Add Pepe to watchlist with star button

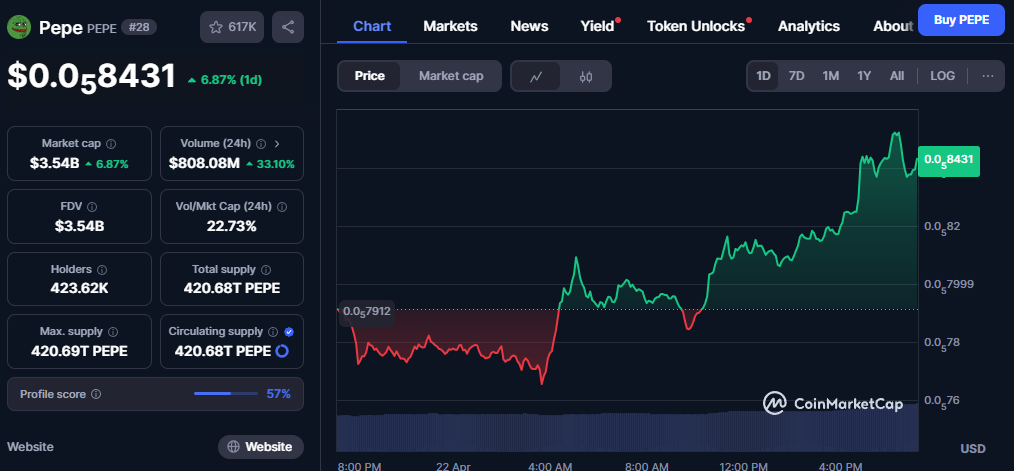click(x=232, y=27)
